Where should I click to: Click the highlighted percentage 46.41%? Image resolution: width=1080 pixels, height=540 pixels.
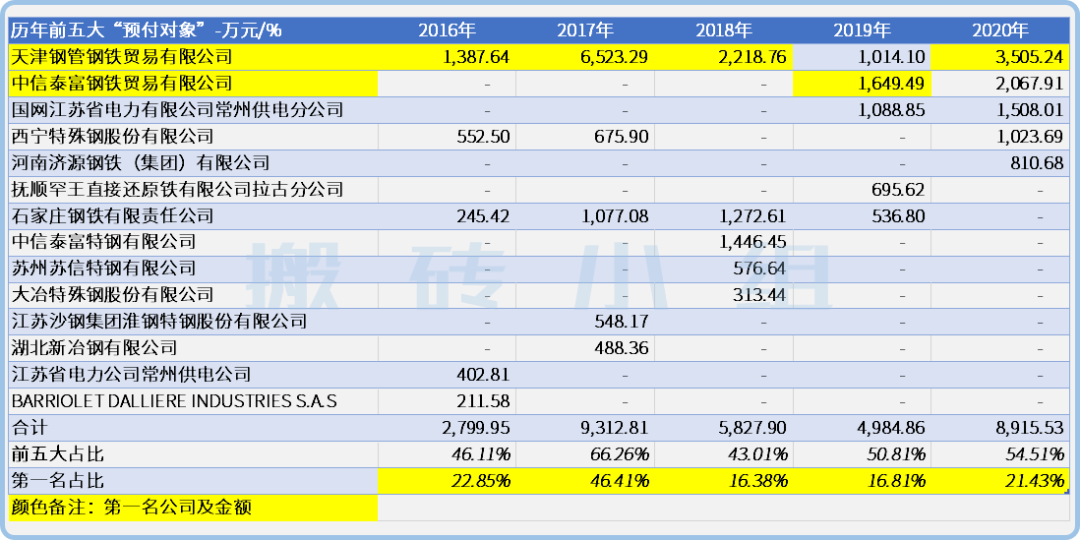click(x=621, y=481)
